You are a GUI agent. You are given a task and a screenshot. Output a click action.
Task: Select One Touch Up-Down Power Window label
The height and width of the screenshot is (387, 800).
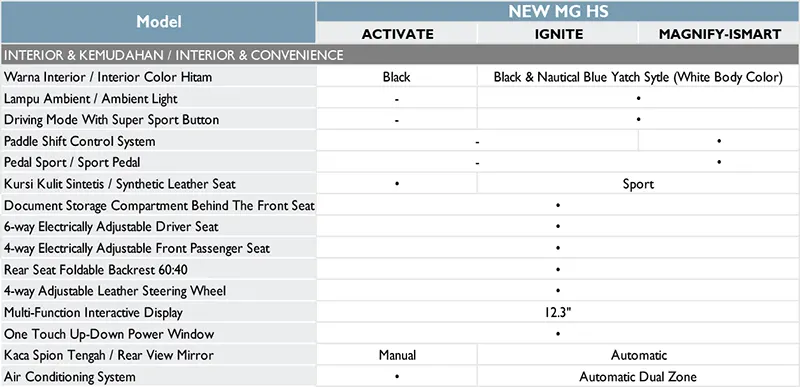coord(109,334)
